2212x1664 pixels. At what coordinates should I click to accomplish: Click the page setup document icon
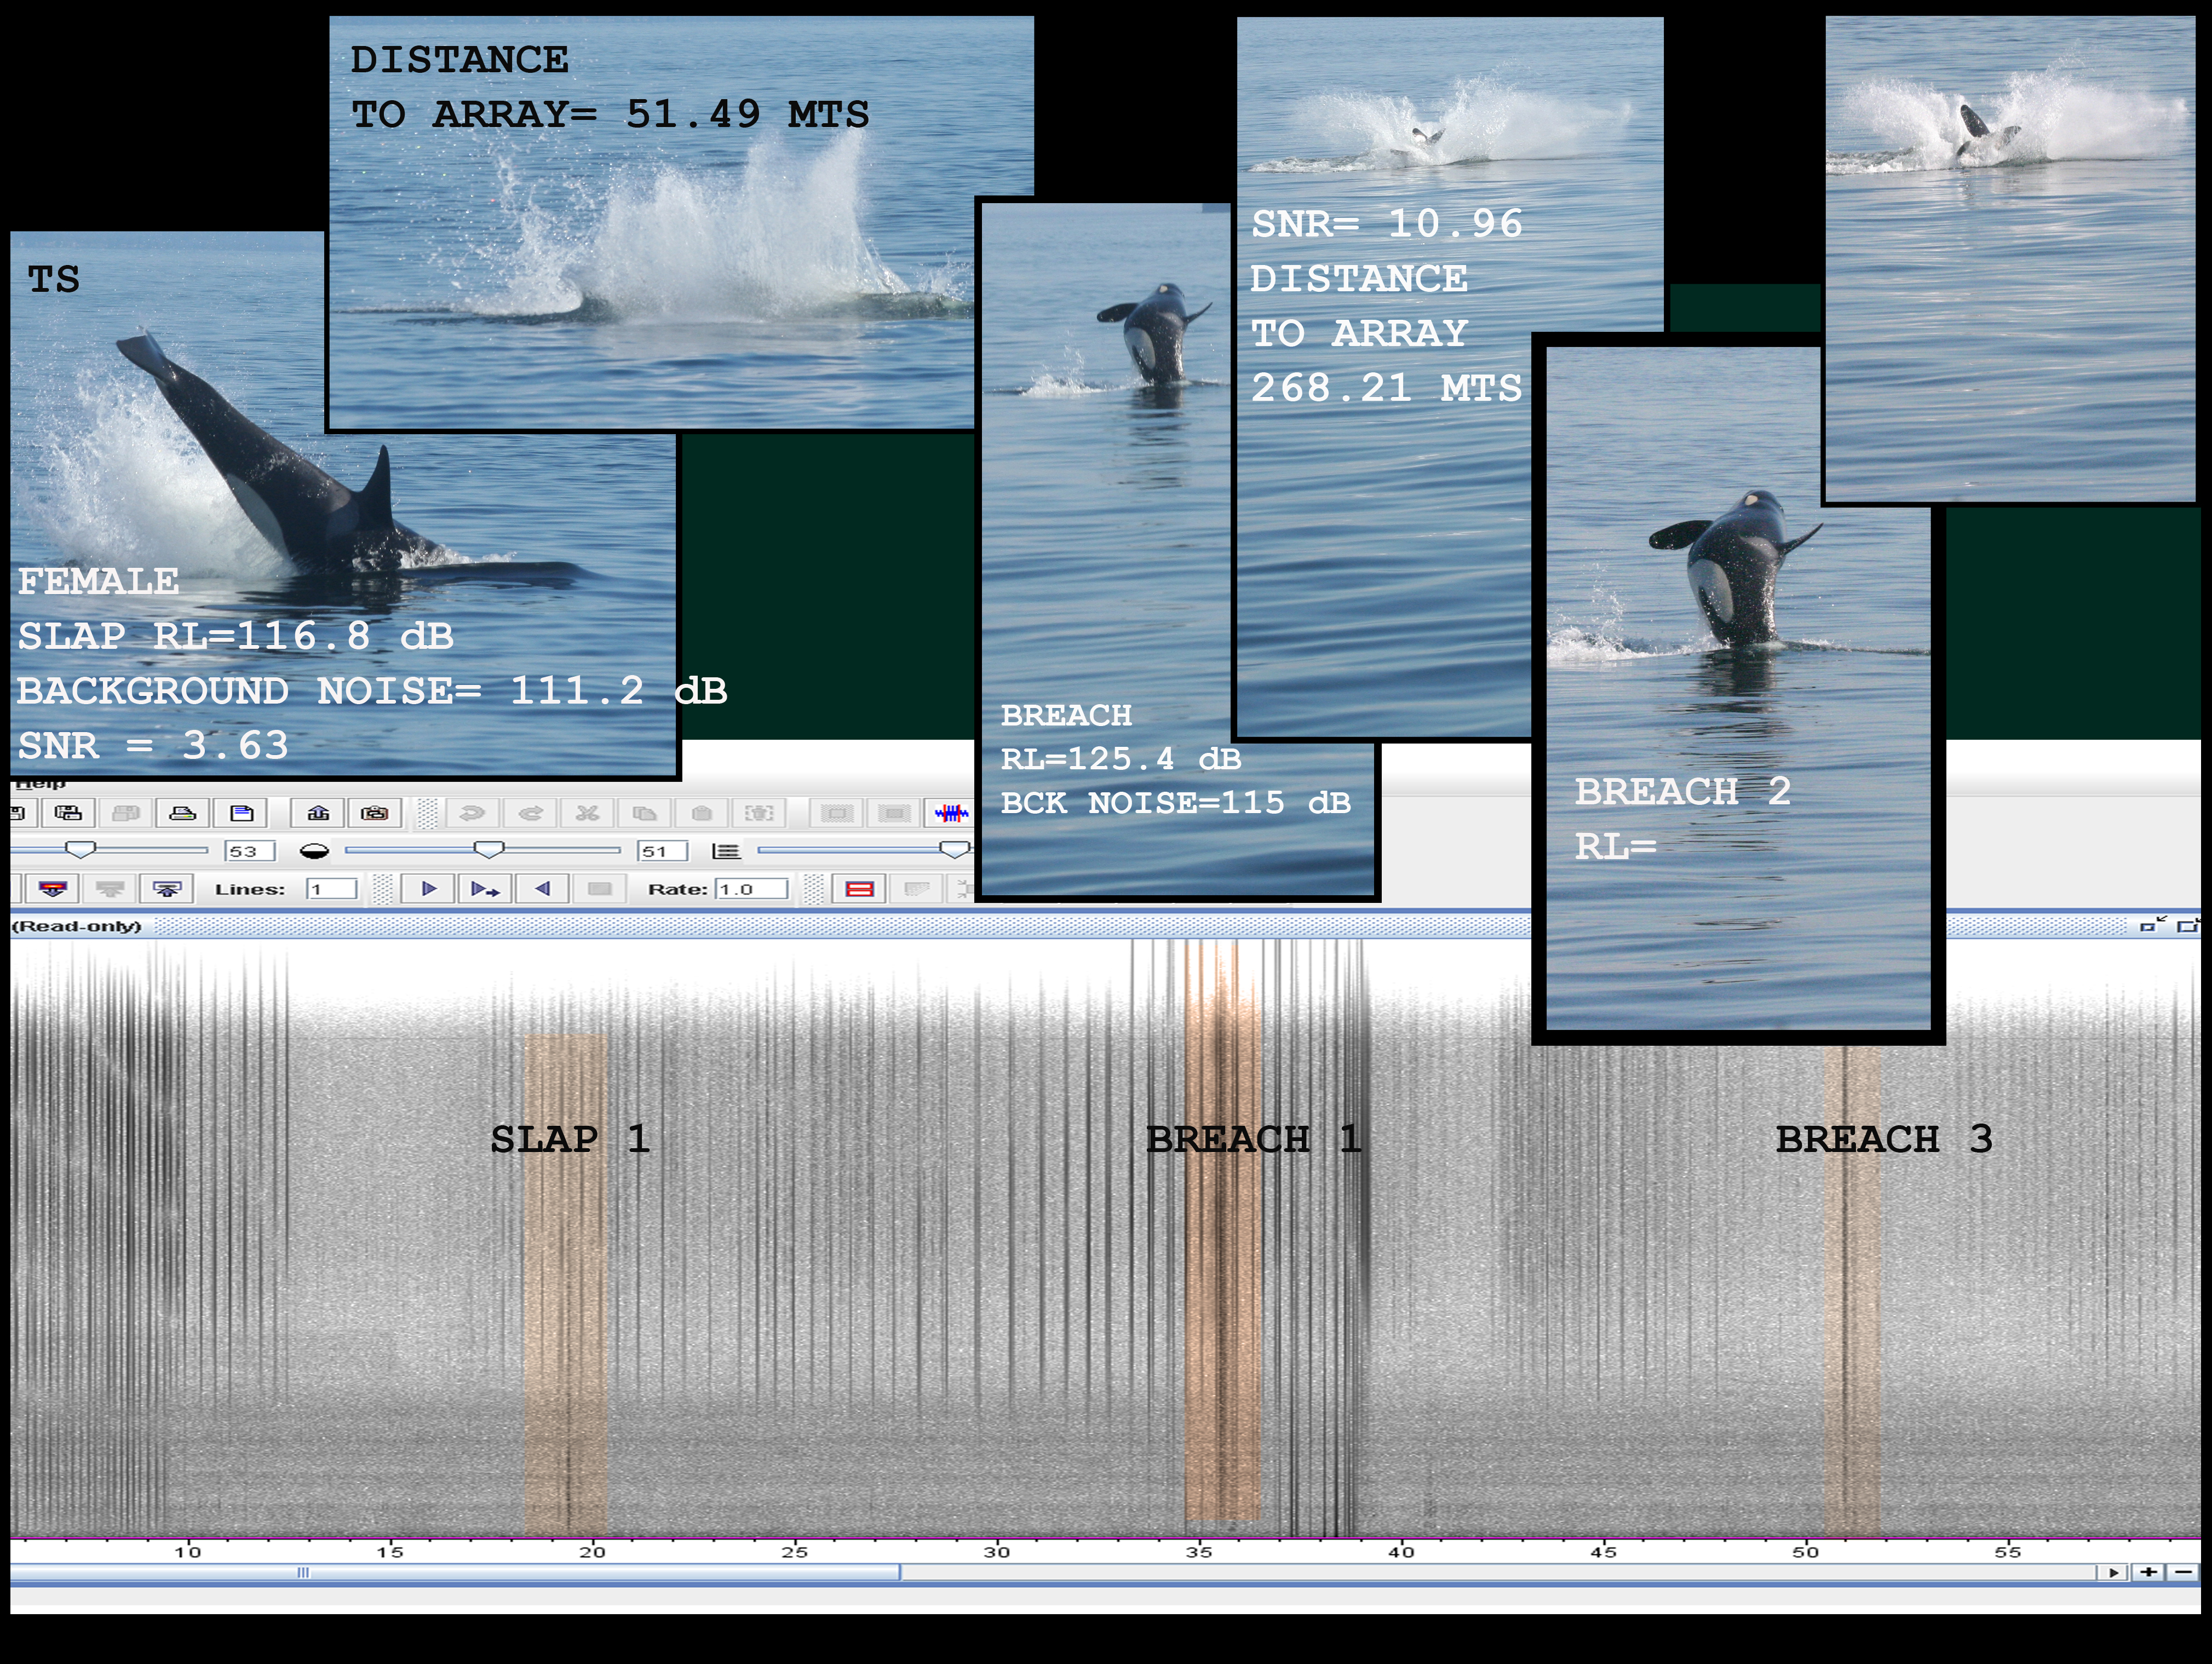pyautogui.click(x=242, y=813)
